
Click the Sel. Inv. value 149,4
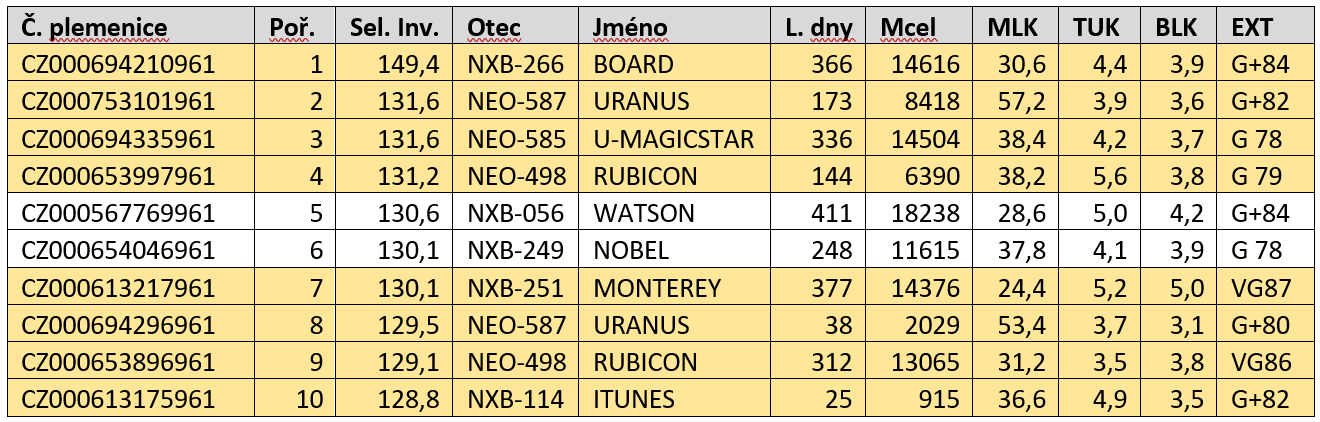click(410, 65)
